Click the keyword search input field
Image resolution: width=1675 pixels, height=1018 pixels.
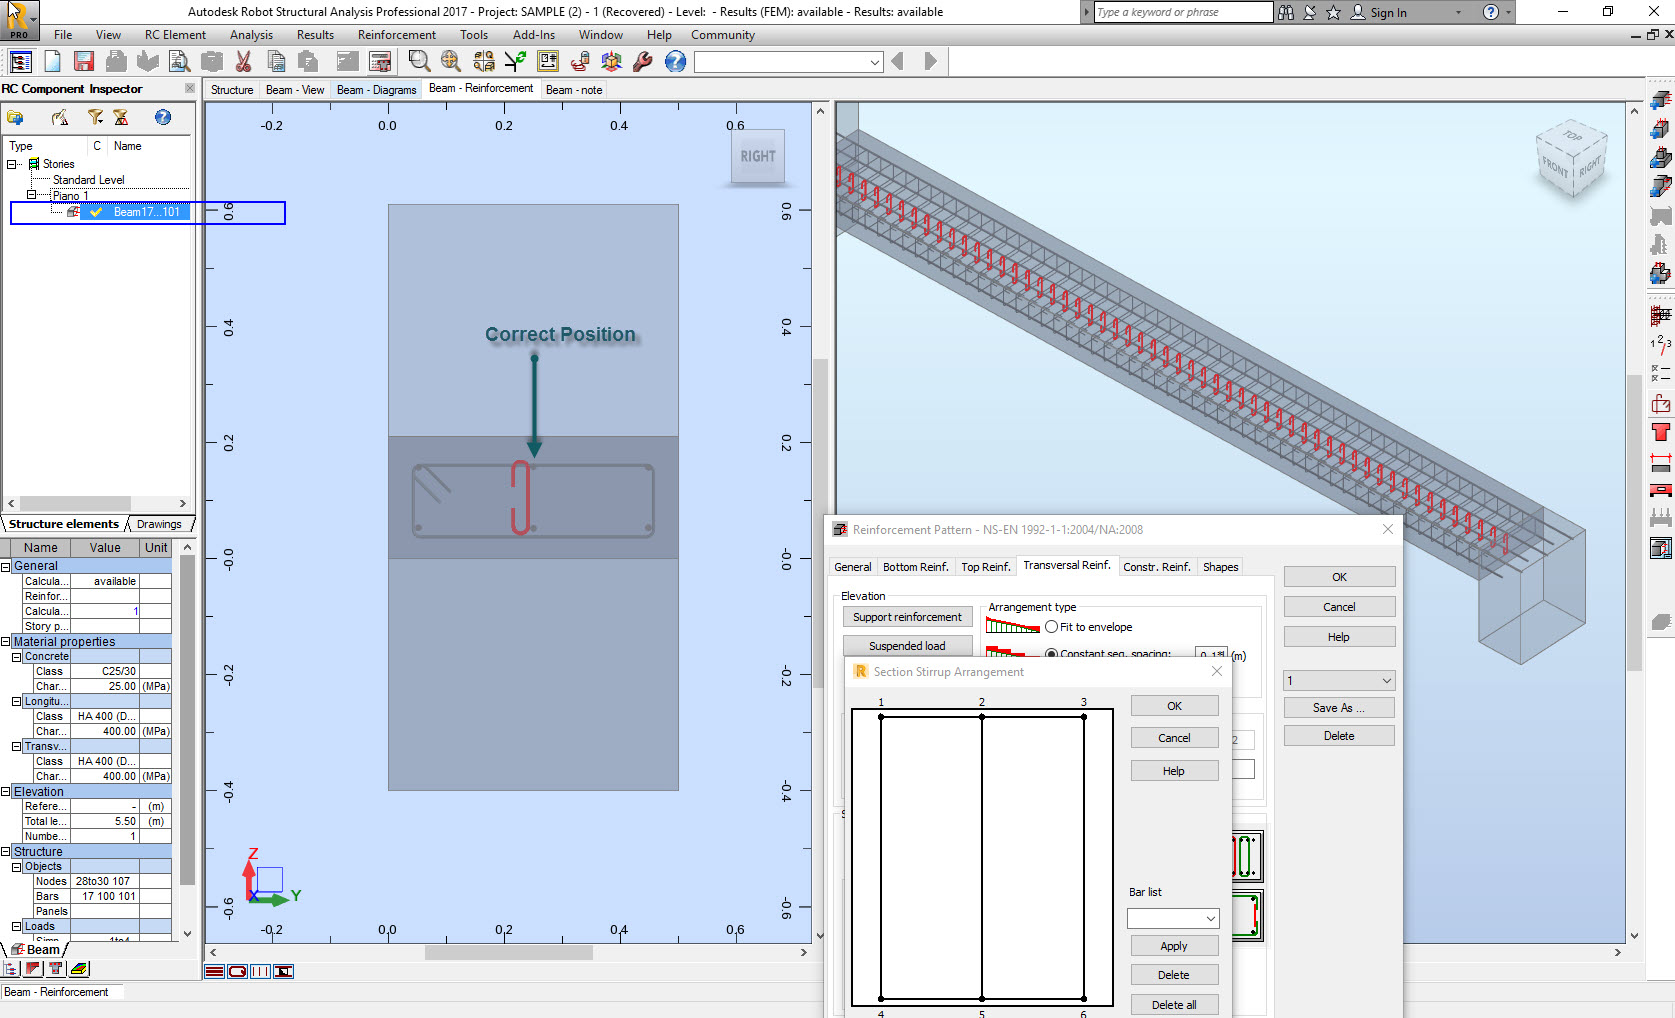(1183, 12)
